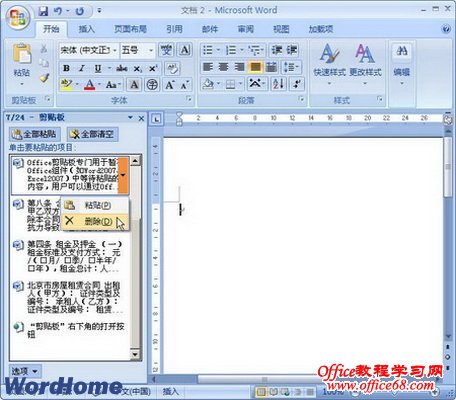Screen dimensions: 456x400
Task: Apply text highlight color
Action: 66,84
